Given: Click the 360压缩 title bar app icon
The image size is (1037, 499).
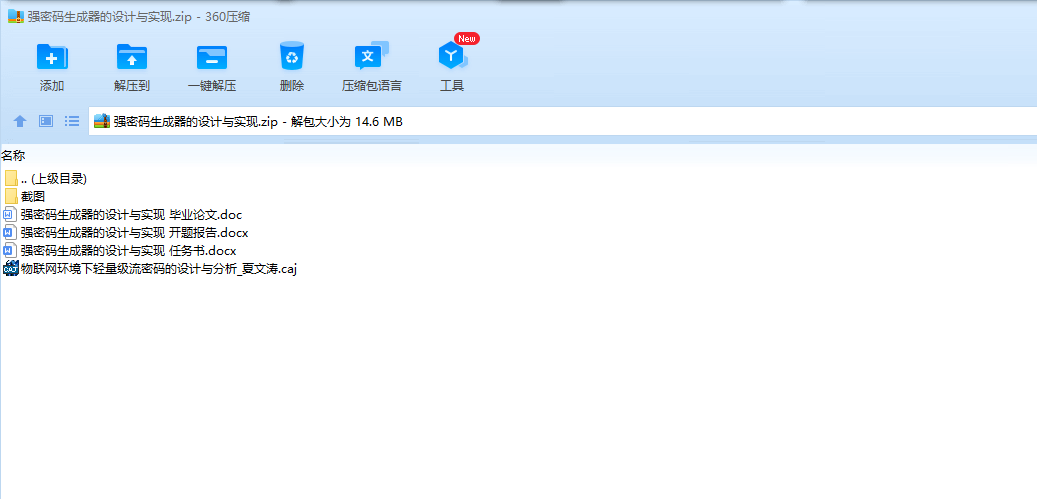Looking at the screenshot, I should [x=16, y=17].
